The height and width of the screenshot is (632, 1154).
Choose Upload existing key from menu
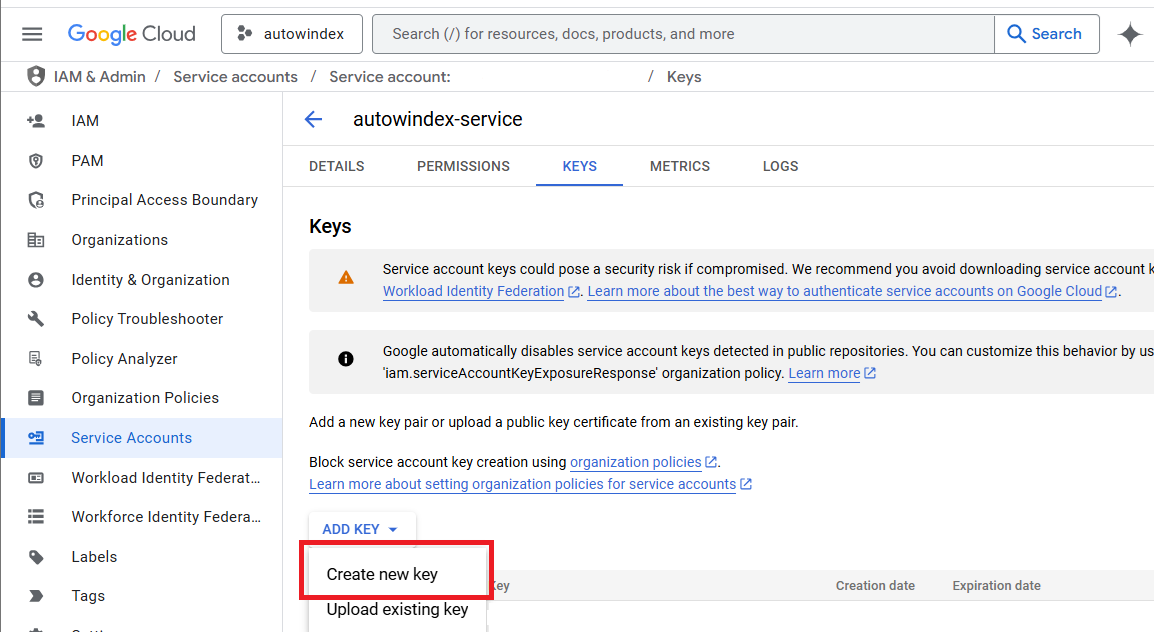click(x=397, y=609)
